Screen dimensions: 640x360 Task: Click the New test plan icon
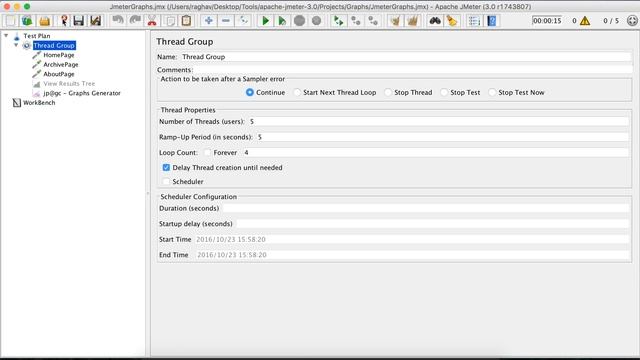click(10, 21)
